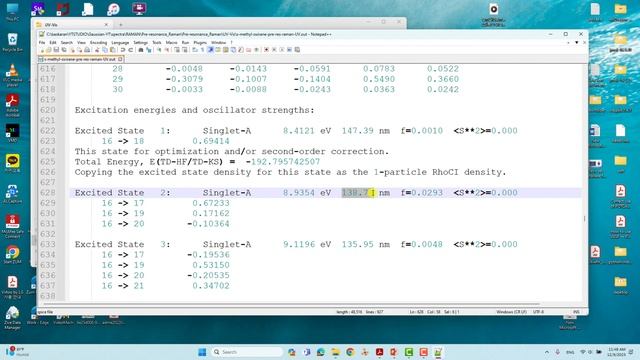The height and width of the screenshot is (360, 640).
Task: Click the Open file toolbar icon
Action: [49, 50]
